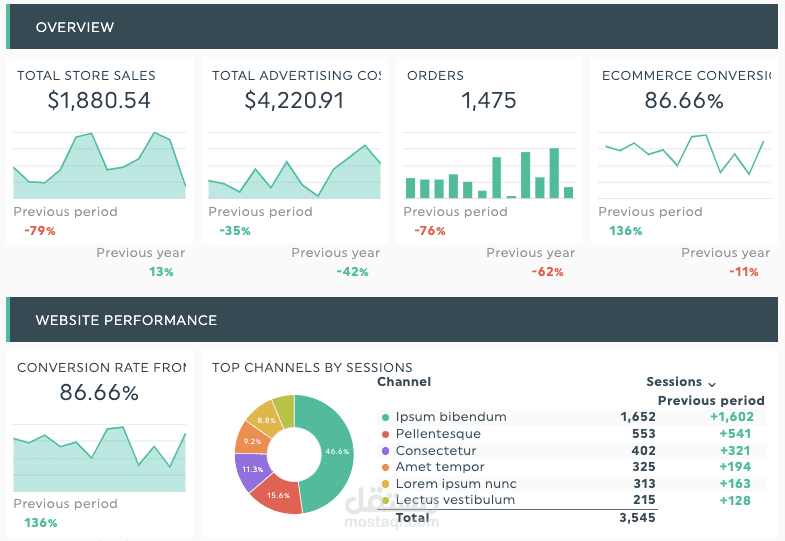Viewport: 785px width, 541px height.
Task: Open the Orders bar chart
Action: (x=489, y=166)
